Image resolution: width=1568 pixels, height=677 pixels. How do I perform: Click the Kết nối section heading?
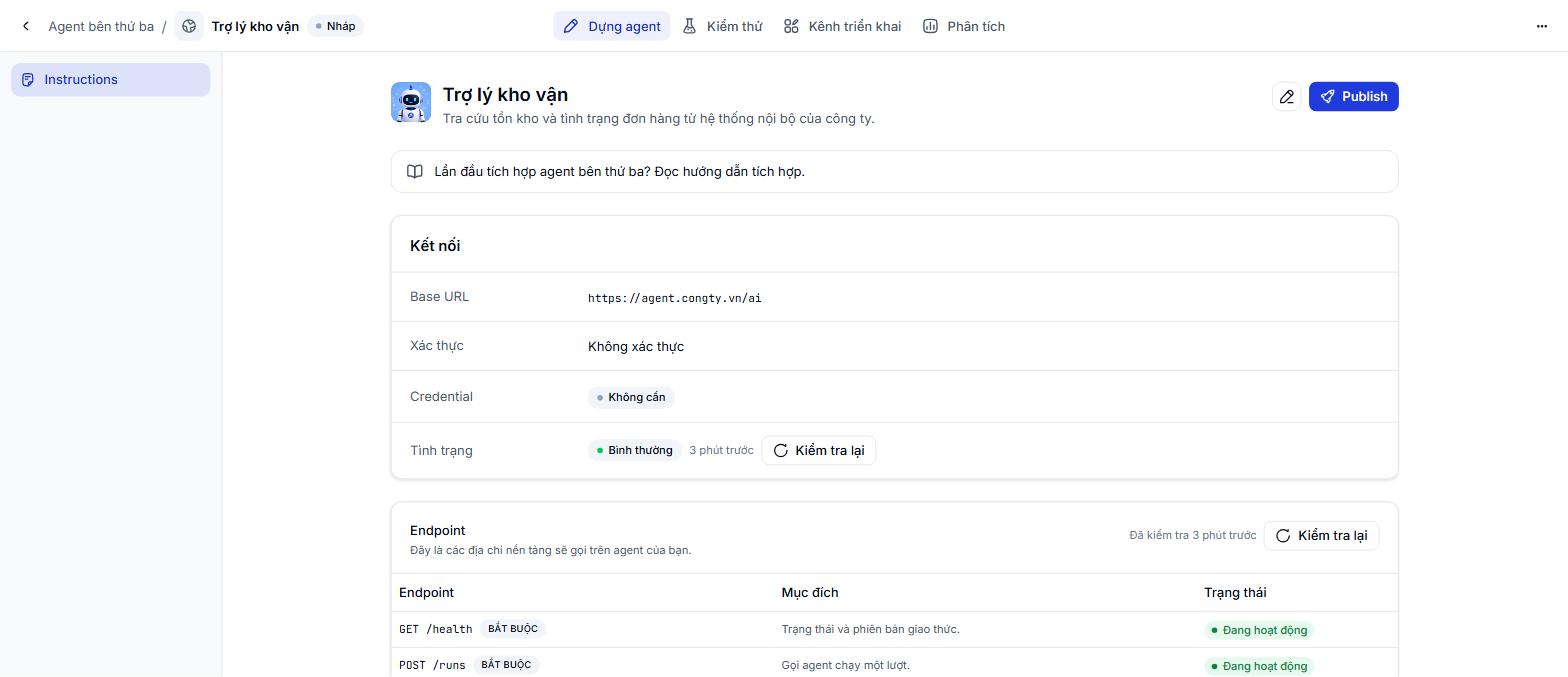[435, 246]
